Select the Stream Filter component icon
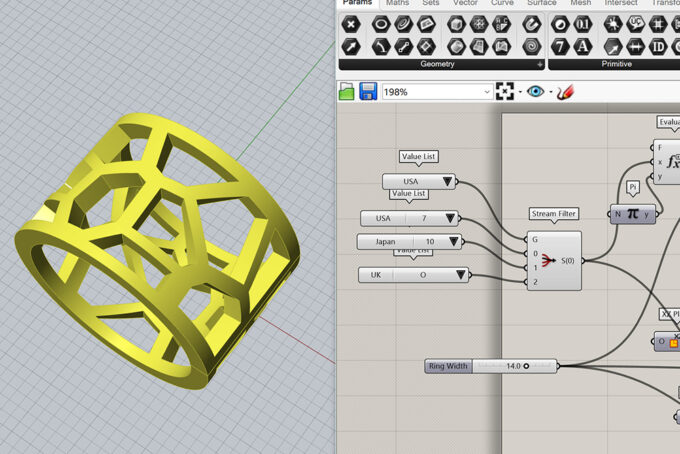Screen dimensions: 680x454 pos(548,260)
